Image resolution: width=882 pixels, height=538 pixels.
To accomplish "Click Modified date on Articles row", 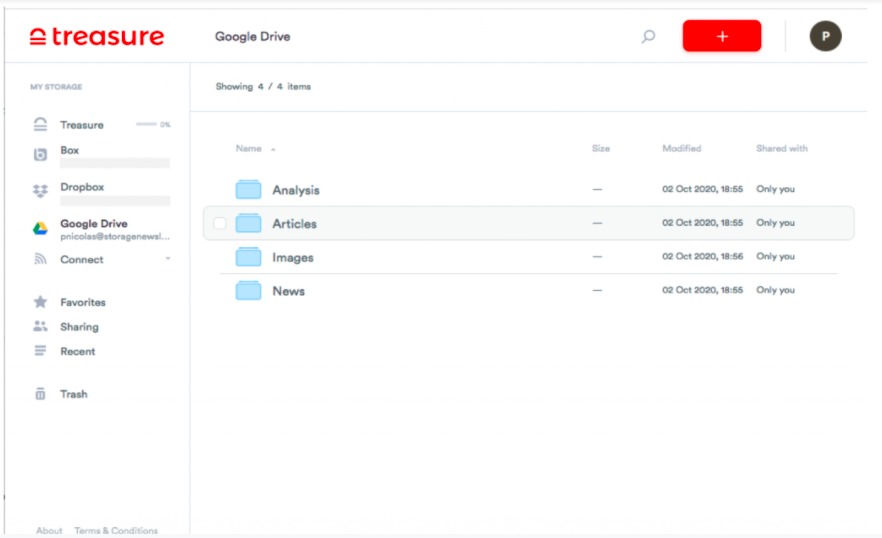I will (703, 222).
